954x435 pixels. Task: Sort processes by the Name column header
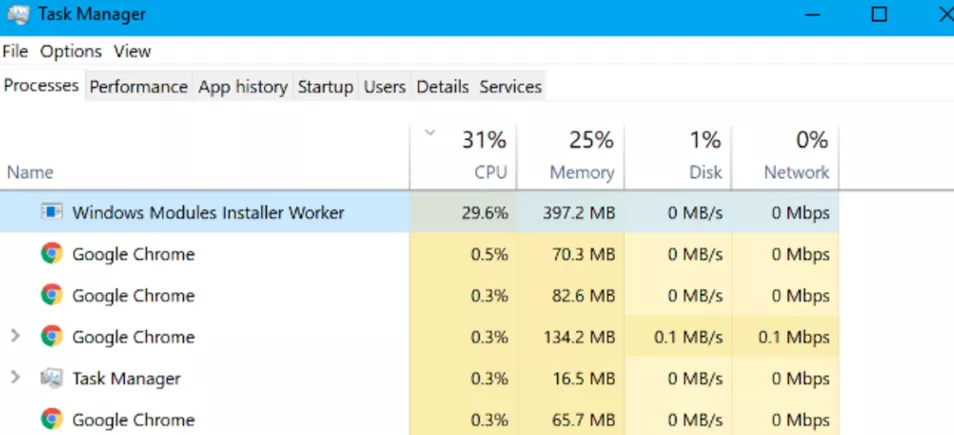30,173
